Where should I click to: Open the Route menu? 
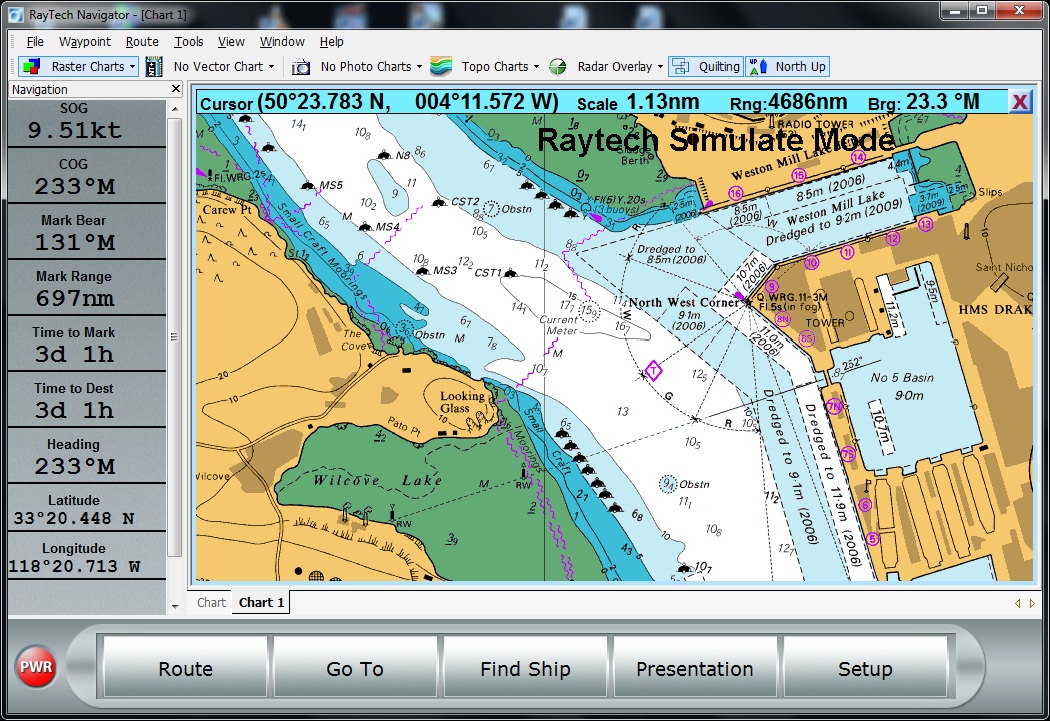tap(142, 42)
